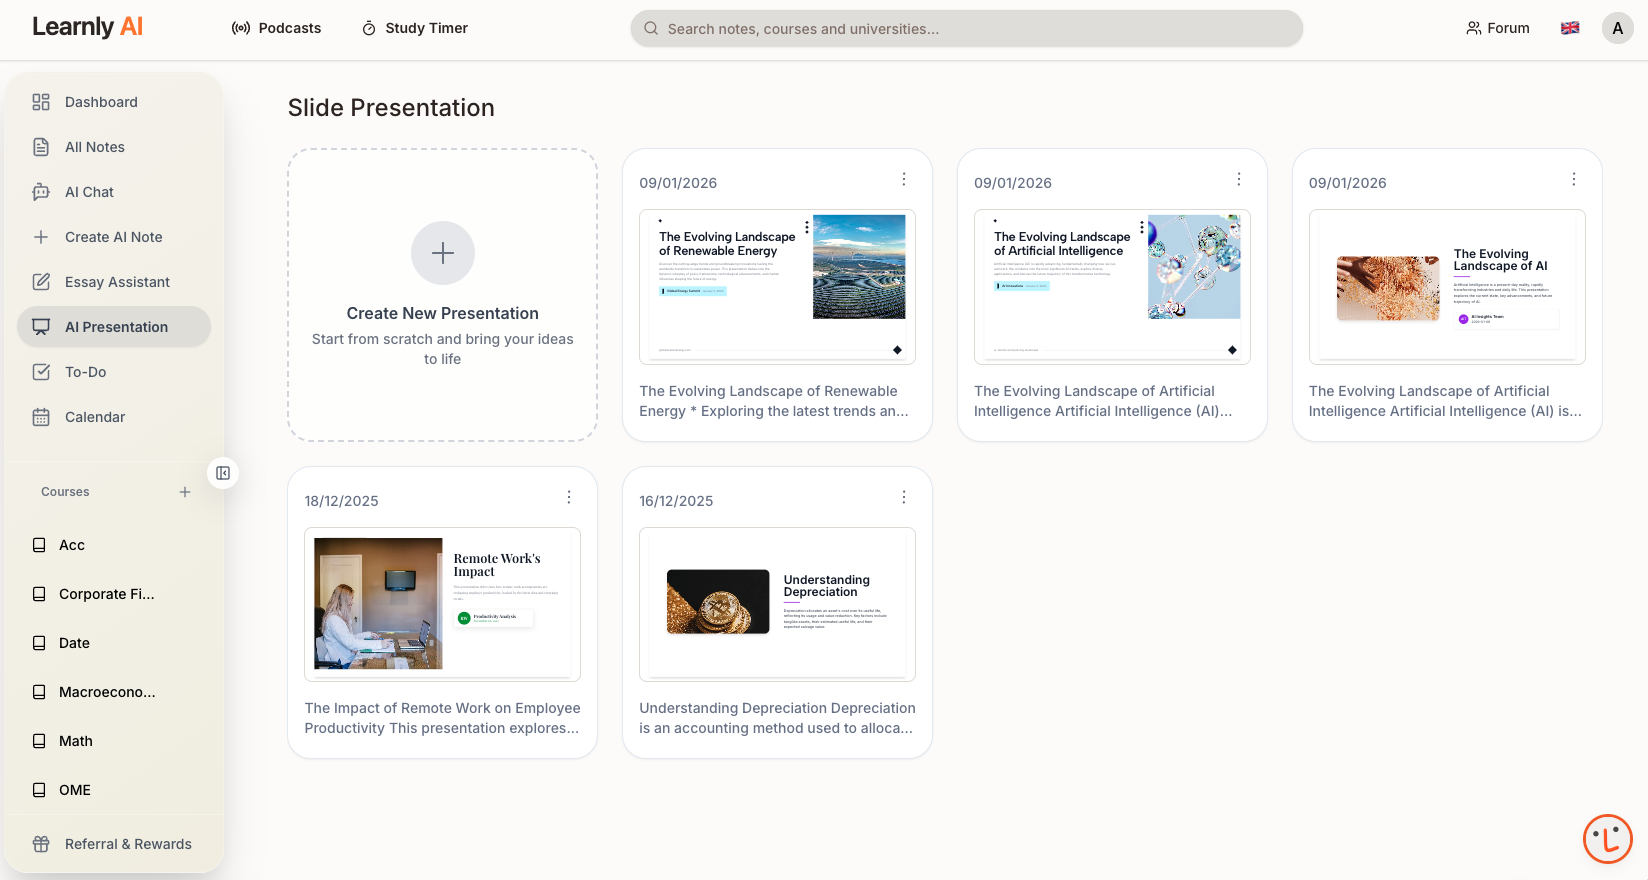Select Create AI Note in the sidebar
Viewport: 1648px width, 880px height.
[x=114, y=237]
